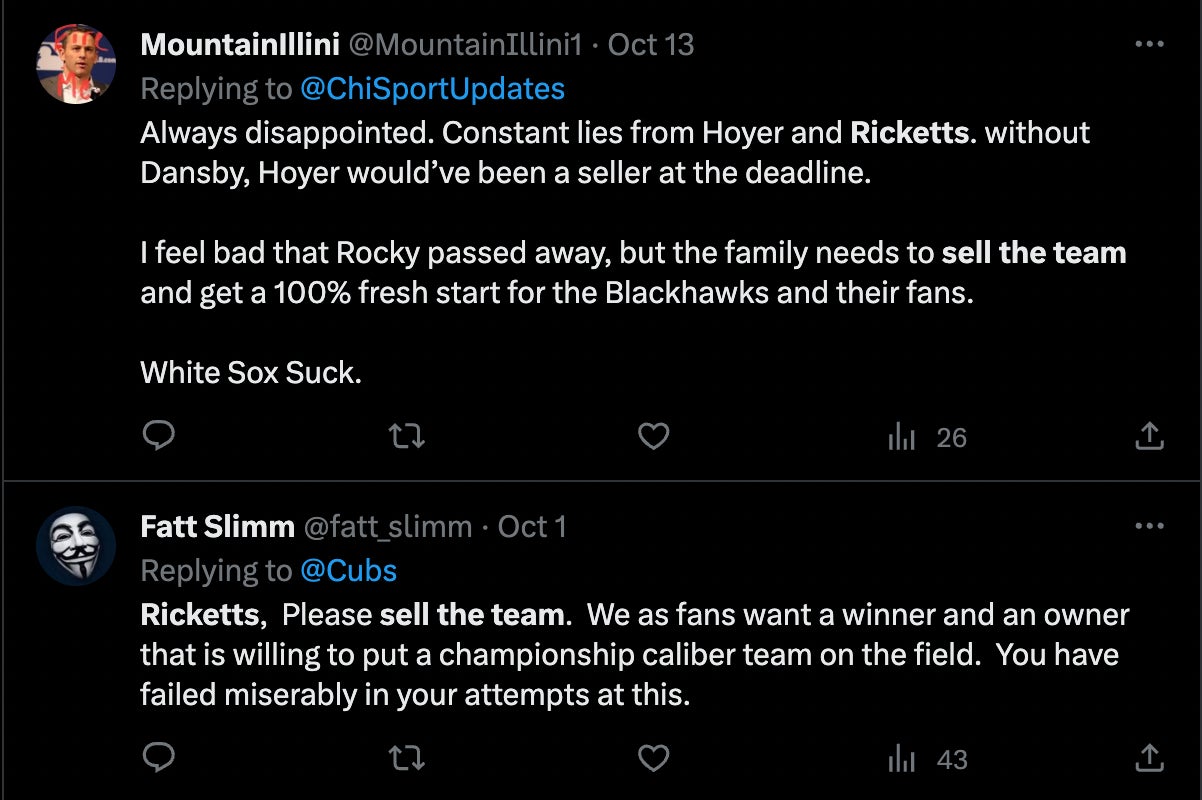Open Fatt Slimm display name profile
Screen dimensions: 1202x800
[x=217, y=527]
